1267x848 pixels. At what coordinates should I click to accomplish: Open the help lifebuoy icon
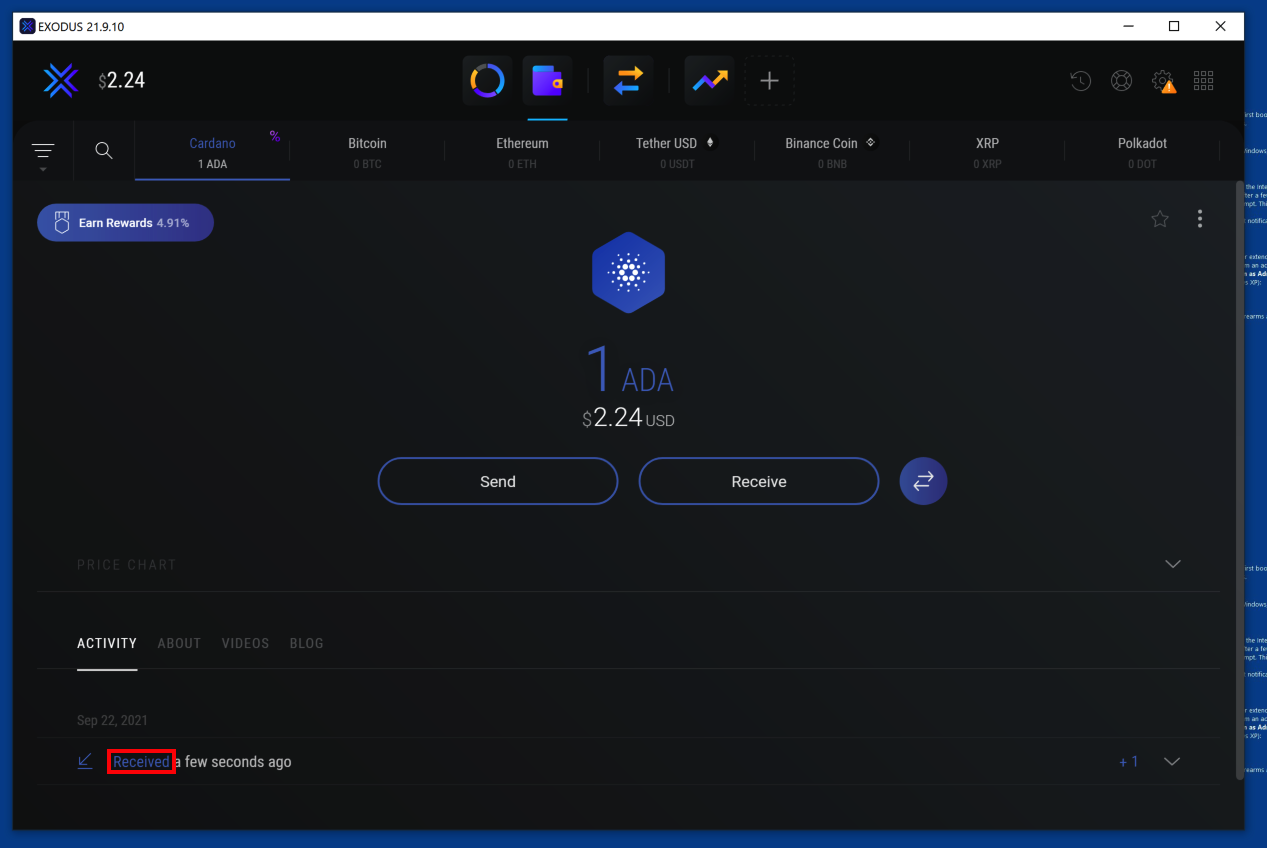click(x=1122, y=81)
